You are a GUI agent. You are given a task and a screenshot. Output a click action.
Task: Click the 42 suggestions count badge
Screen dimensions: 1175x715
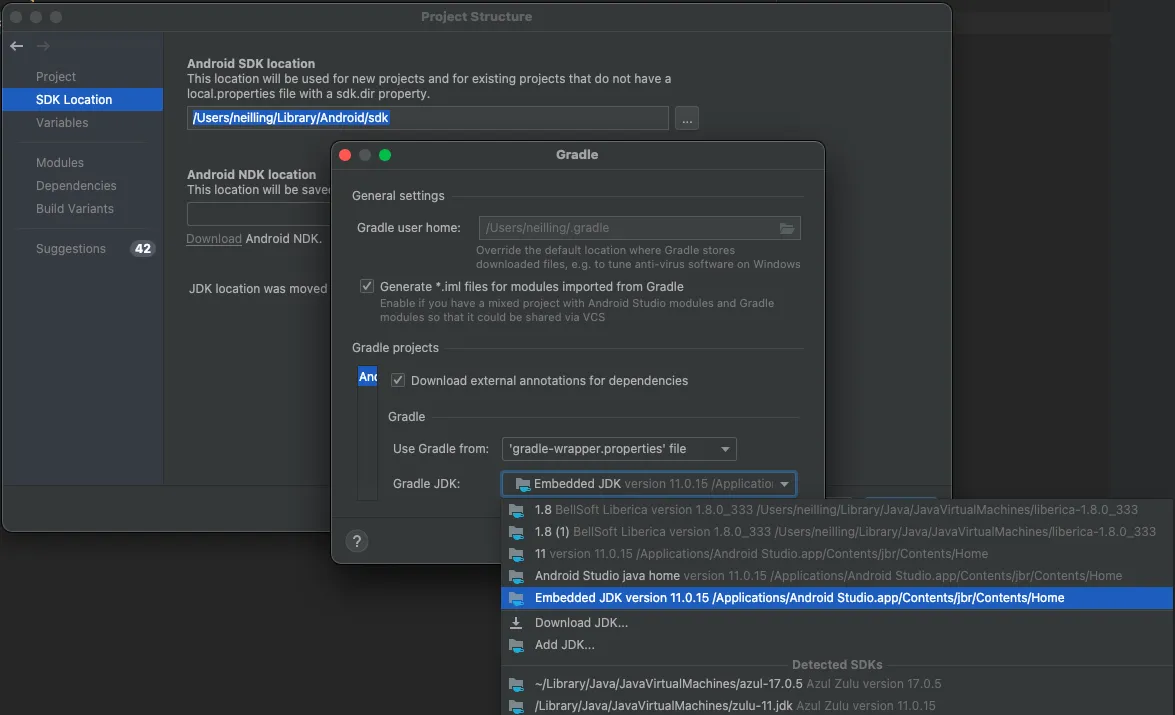point(142,249)
